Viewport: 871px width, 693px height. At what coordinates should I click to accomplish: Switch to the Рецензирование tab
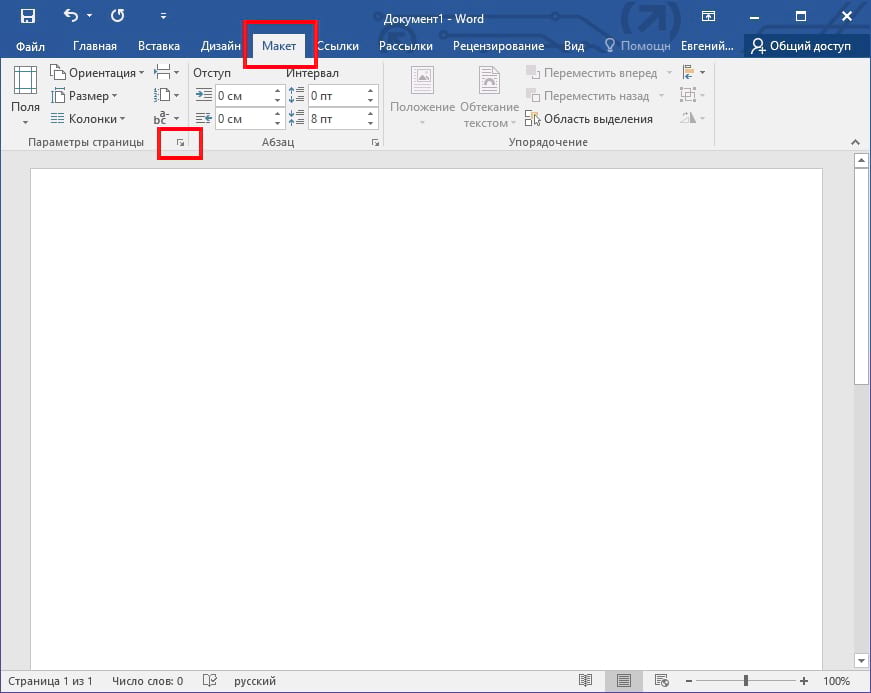coord(498,46)
